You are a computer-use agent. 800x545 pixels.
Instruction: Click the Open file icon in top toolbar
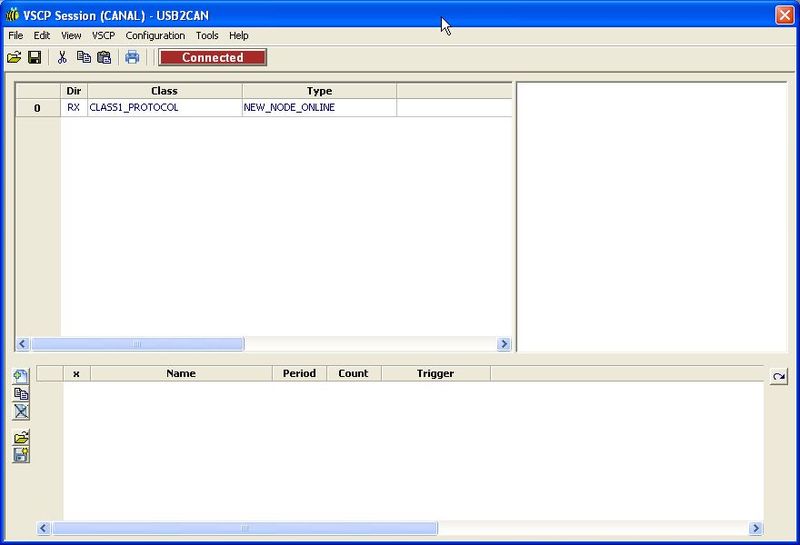[x=14, y=58]
